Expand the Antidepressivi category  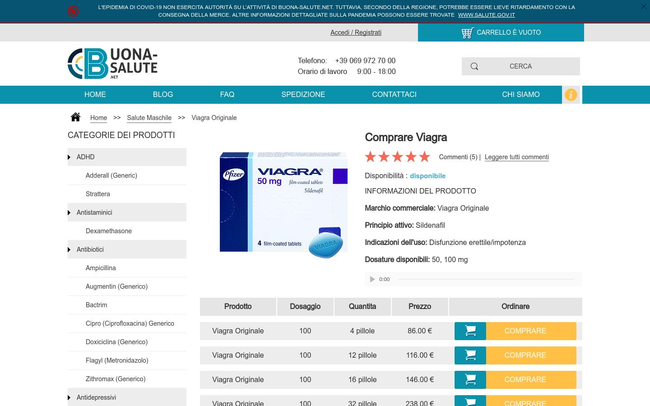tap(127, 397)
